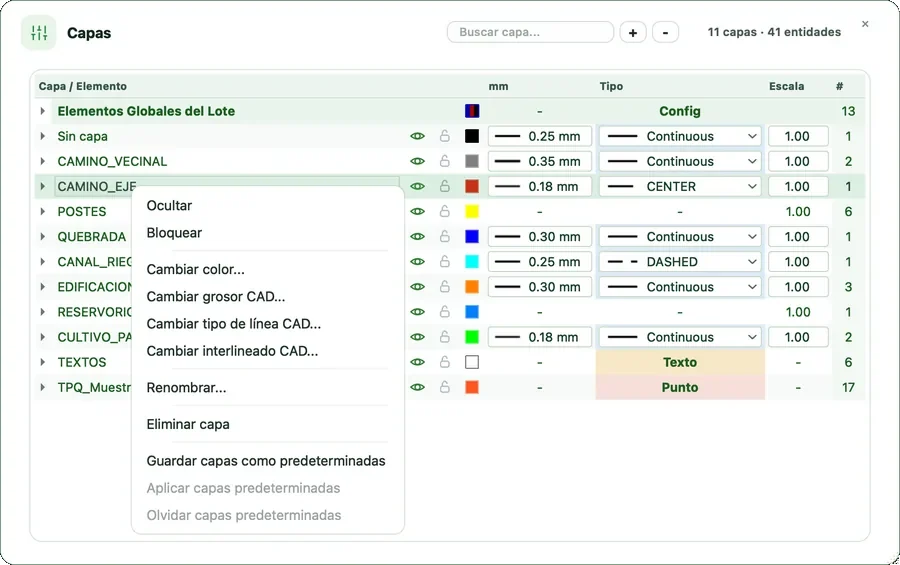Hide the TEXTOS layer with eye icon
Viewport: 900px width, 565px height.
pos(417,362)
